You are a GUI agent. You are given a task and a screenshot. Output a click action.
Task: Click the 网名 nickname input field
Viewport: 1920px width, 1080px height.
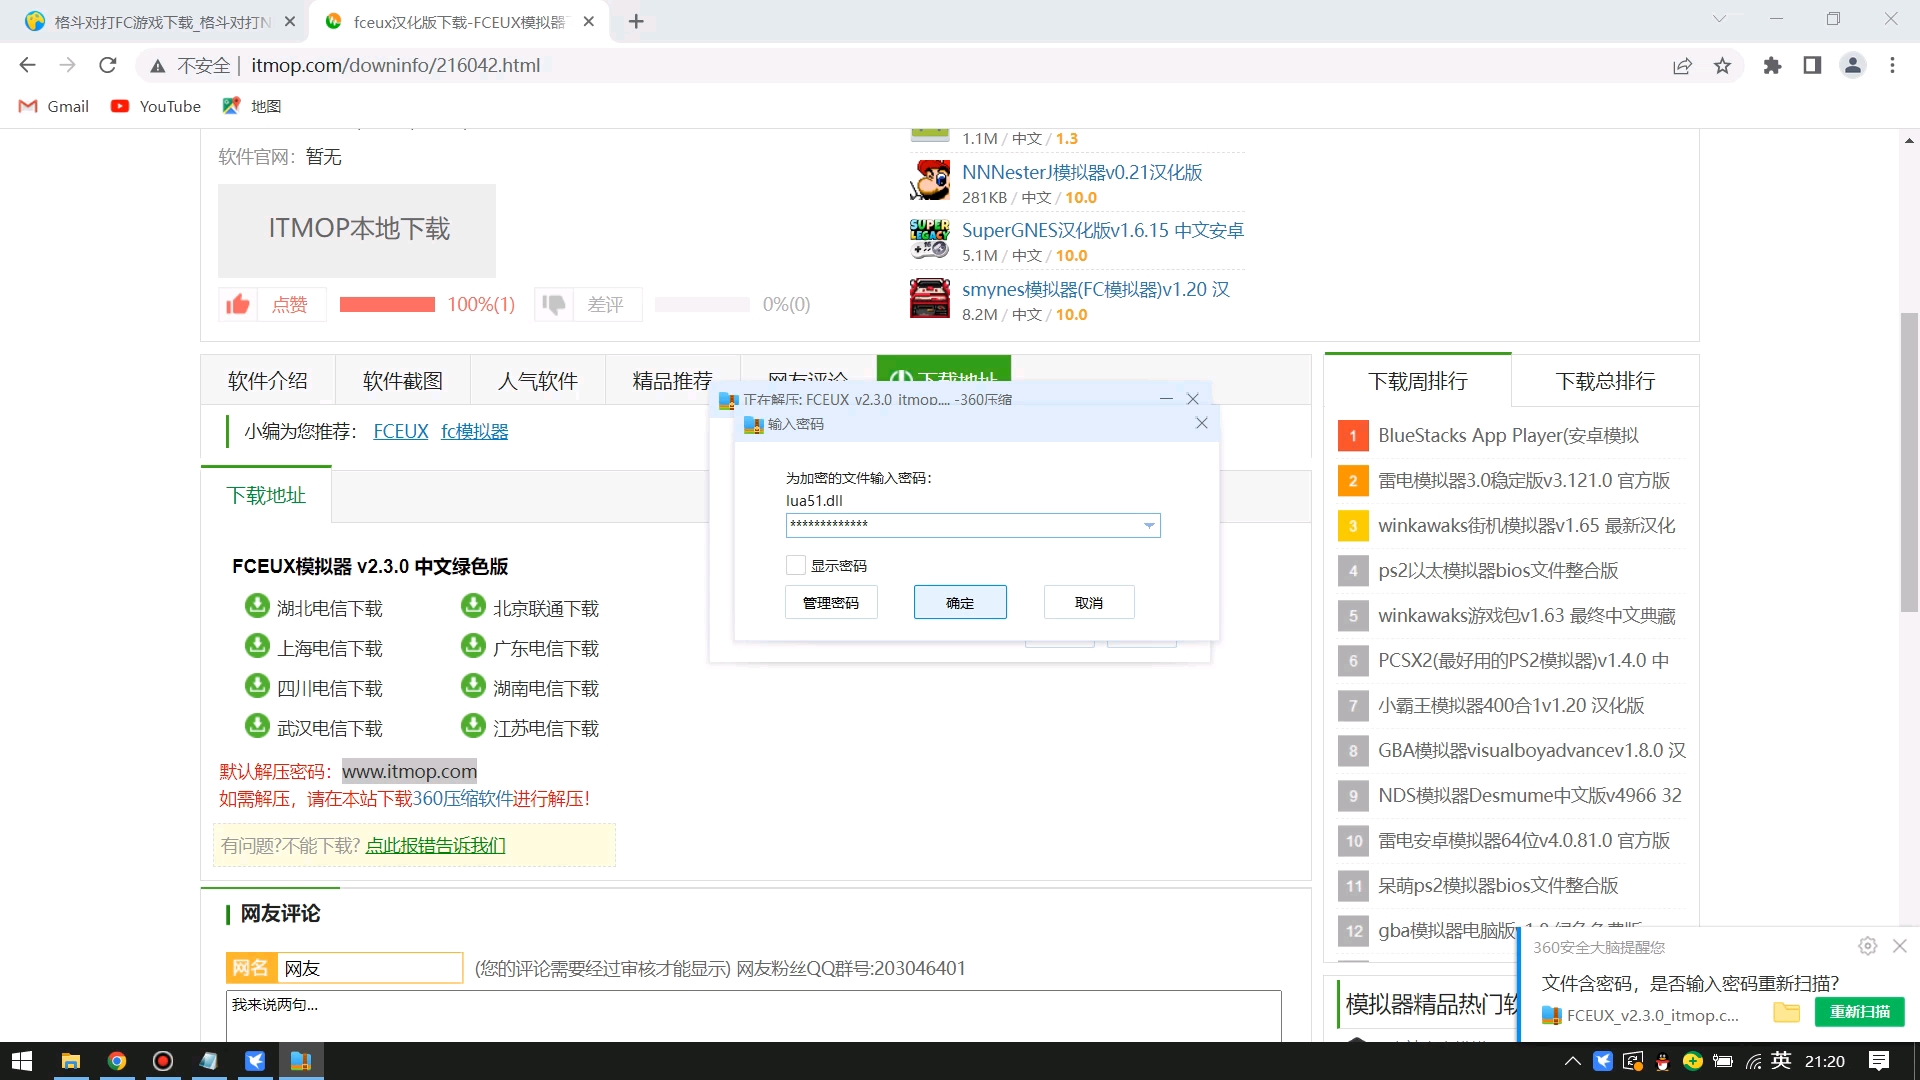[370, 968]
